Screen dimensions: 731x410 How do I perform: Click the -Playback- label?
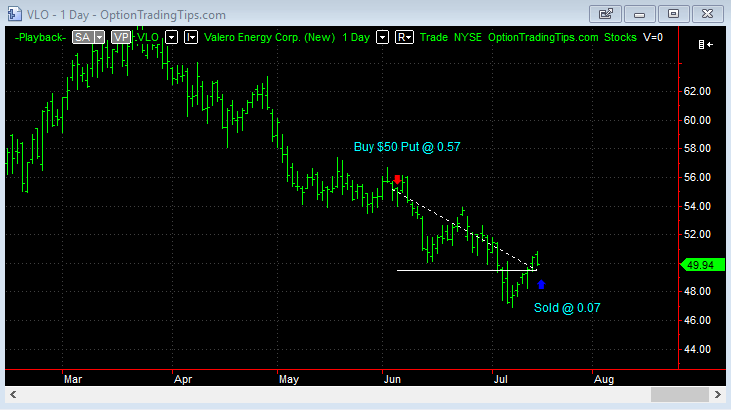pyautogui.click(x=40, y=38)
